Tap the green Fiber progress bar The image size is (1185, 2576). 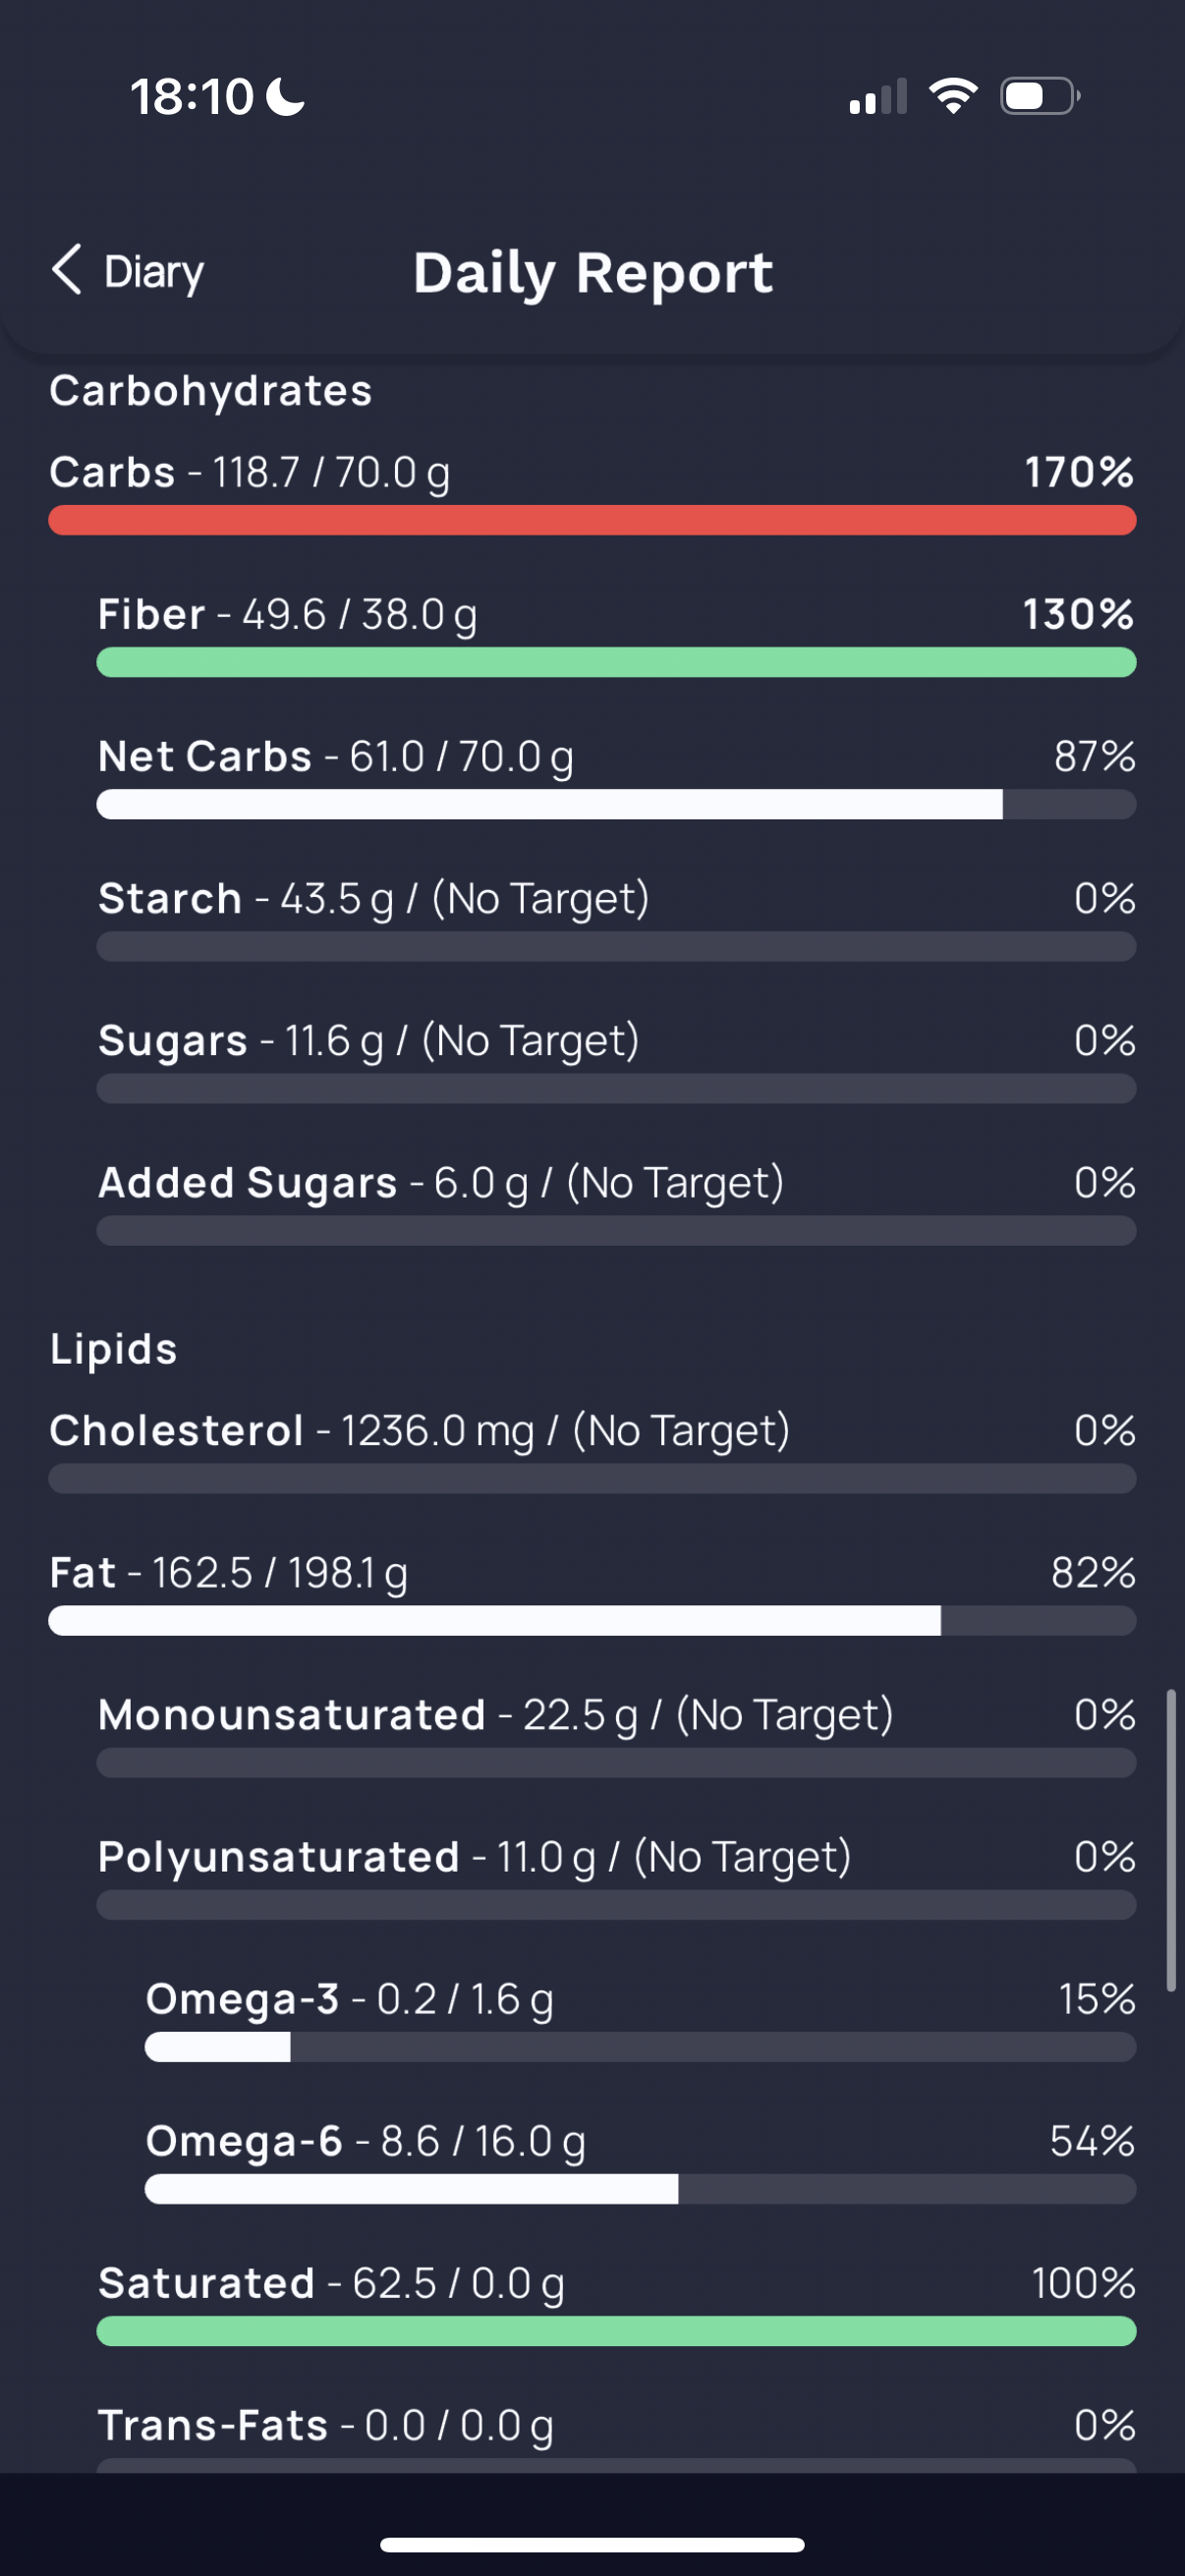point(616,662)
